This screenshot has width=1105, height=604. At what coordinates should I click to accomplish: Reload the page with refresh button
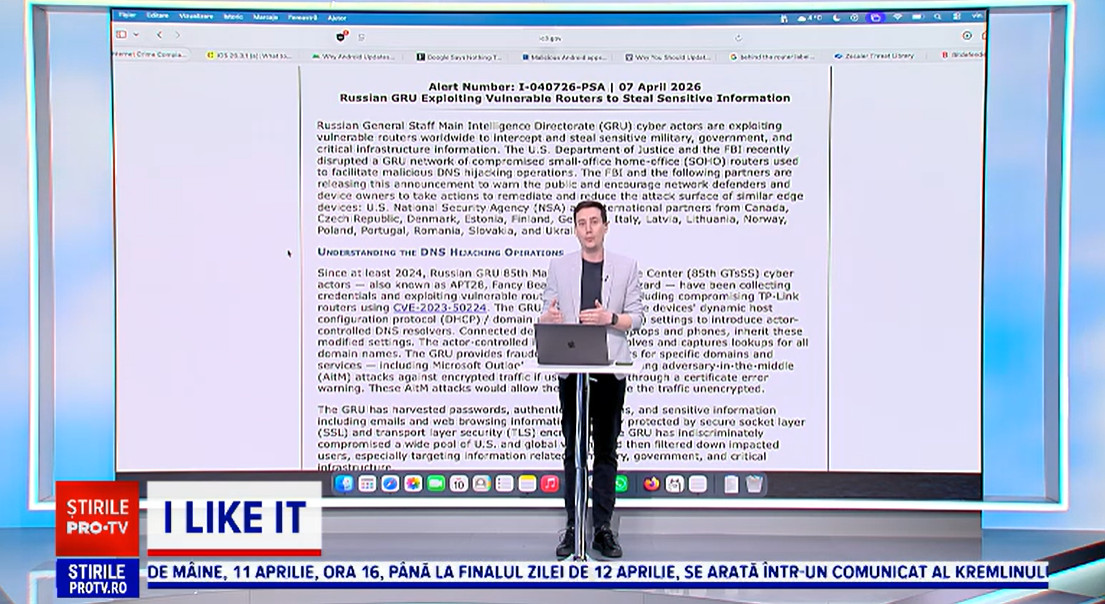click(738, 36)
